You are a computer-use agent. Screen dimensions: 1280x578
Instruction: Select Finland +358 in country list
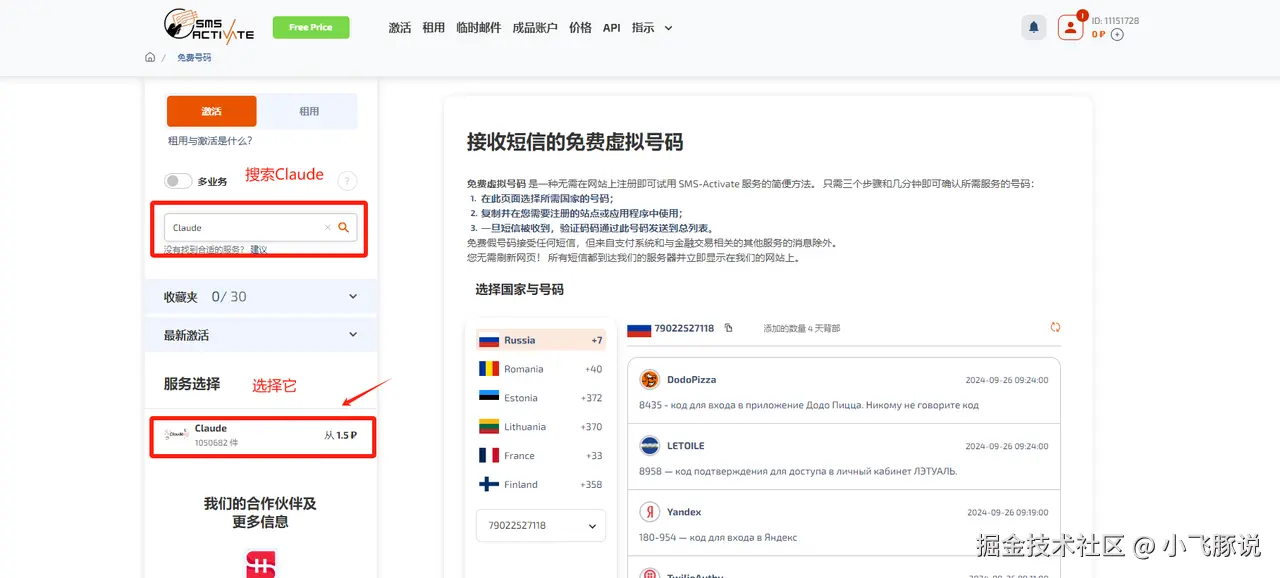[541, 485]
